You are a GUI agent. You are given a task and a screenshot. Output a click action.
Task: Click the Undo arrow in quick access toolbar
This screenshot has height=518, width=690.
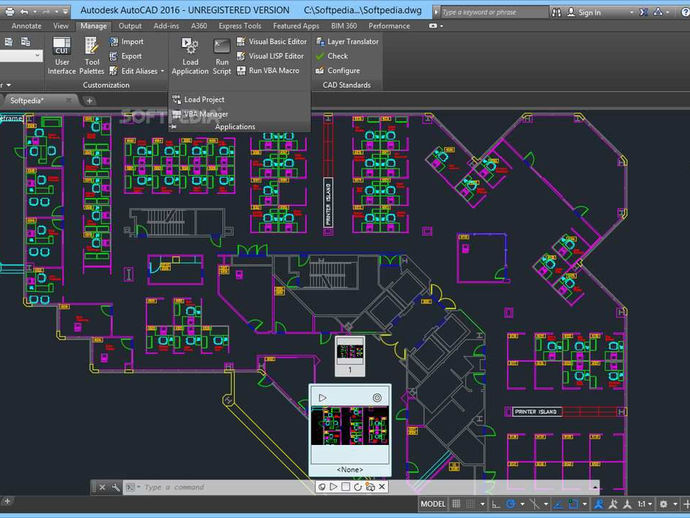24,12
